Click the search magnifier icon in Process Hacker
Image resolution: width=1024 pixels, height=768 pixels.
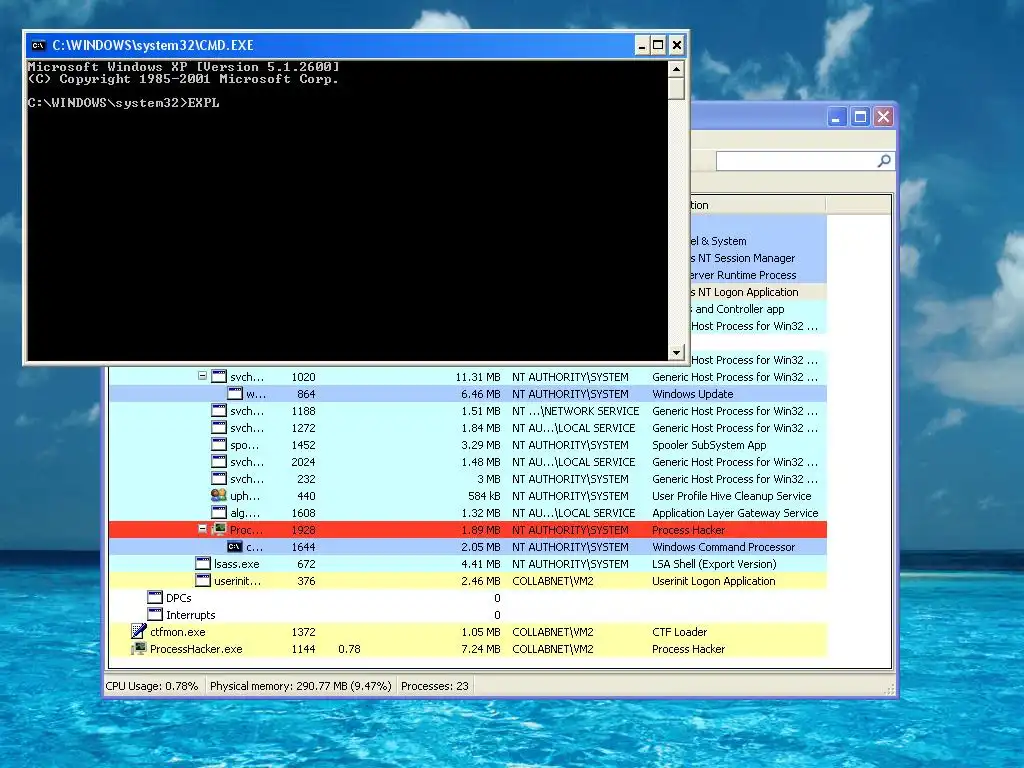pos(884,161)
